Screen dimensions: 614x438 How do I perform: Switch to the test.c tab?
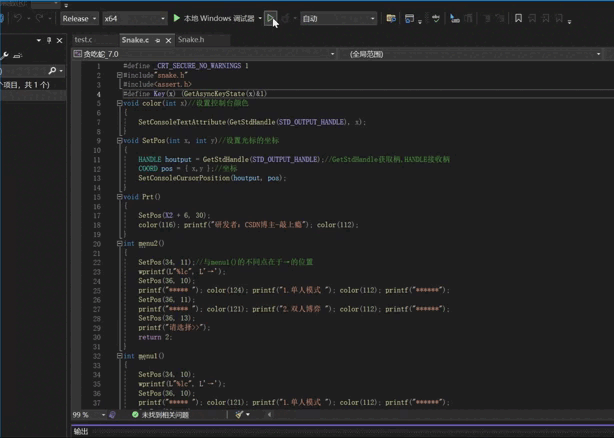[84, 40]
